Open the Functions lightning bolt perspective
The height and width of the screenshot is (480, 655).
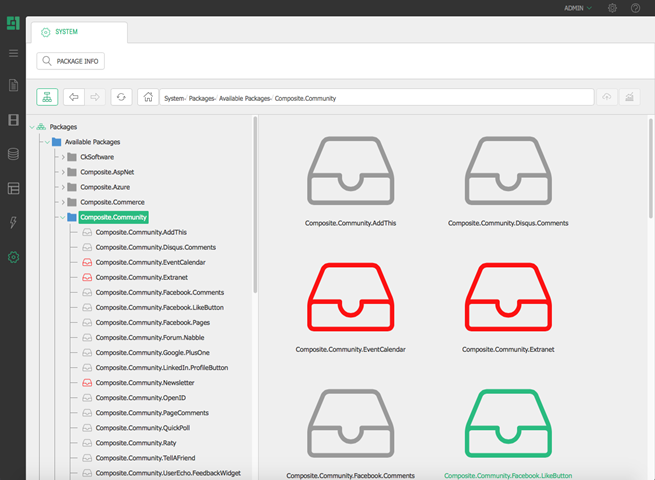pos(13,222)
